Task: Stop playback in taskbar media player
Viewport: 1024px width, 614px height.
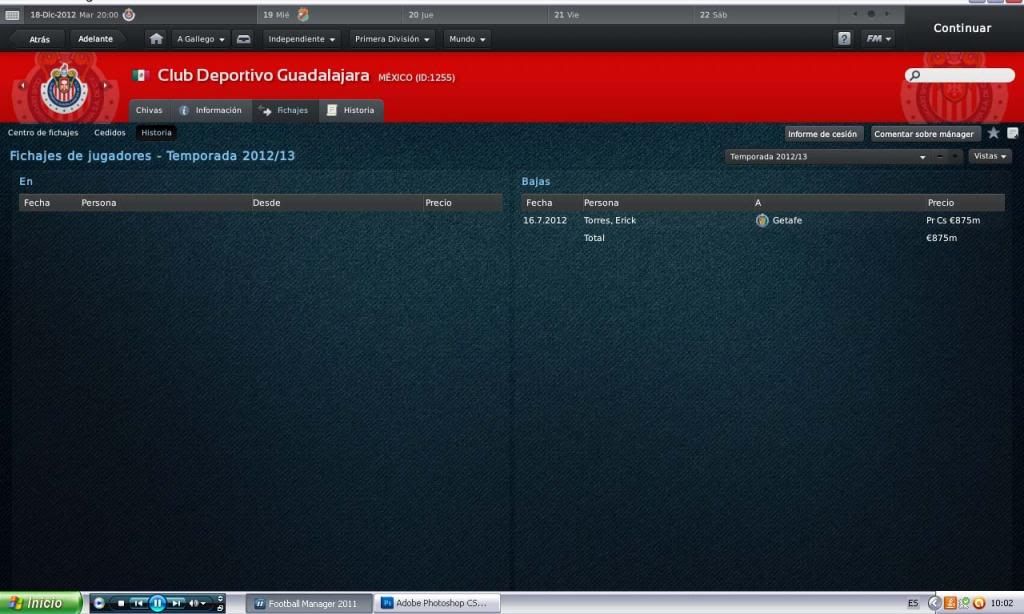Action: (x=121, y=604)
